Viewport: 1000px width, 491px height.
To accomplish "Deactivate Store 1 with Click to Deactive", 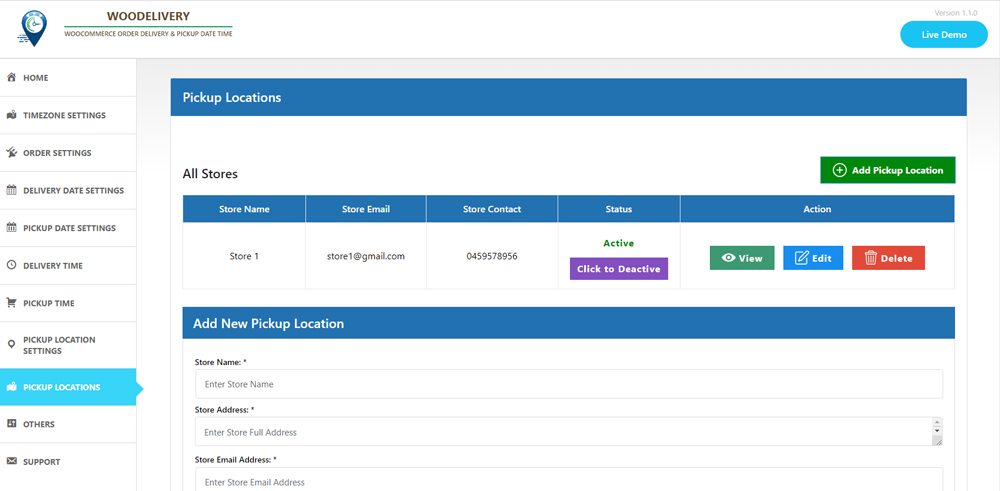I will [x=618, y=269].
